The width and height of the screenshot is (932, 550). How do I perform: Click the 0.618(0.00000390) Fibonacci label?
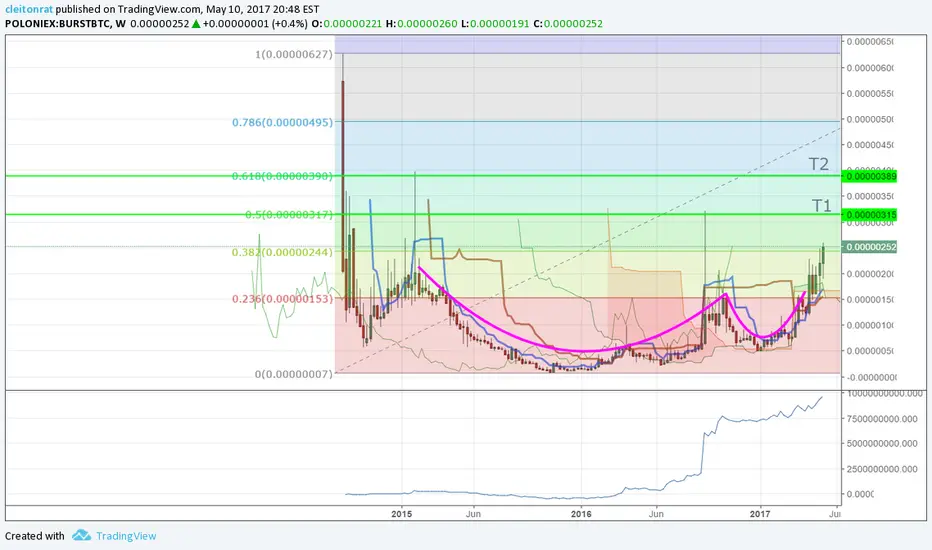(282, 176)
